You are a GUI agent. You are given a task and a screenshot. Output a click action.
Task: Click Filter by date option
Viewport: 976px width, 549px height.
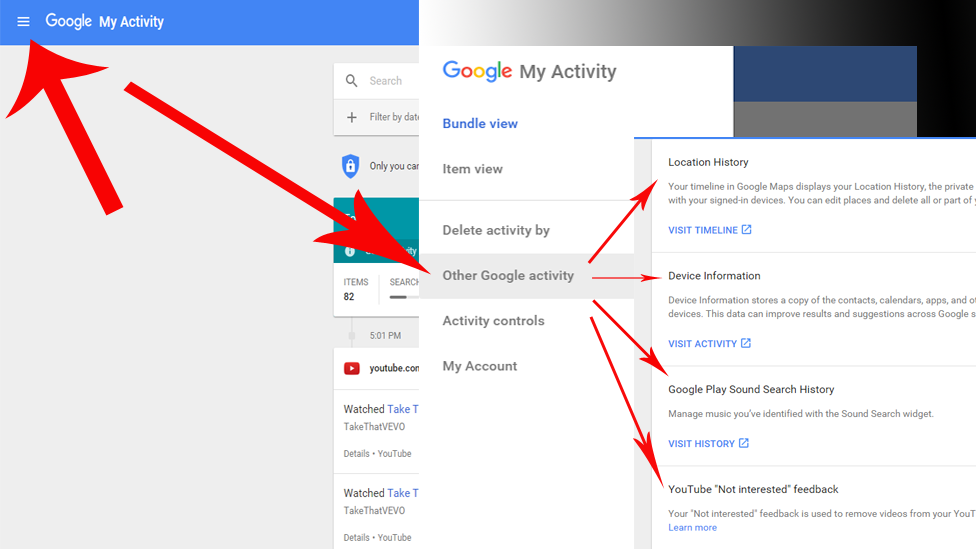click(394, 117)
